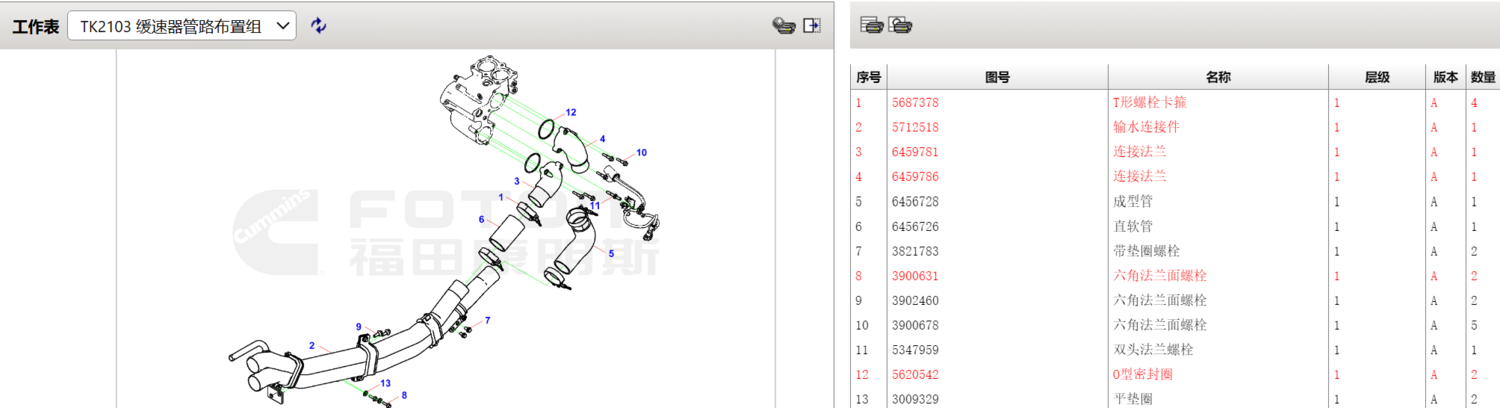The height and width of the screenshot is (408, 1500).
Task: Select callout number 2 in the diagram
Action: click(312, 346)
